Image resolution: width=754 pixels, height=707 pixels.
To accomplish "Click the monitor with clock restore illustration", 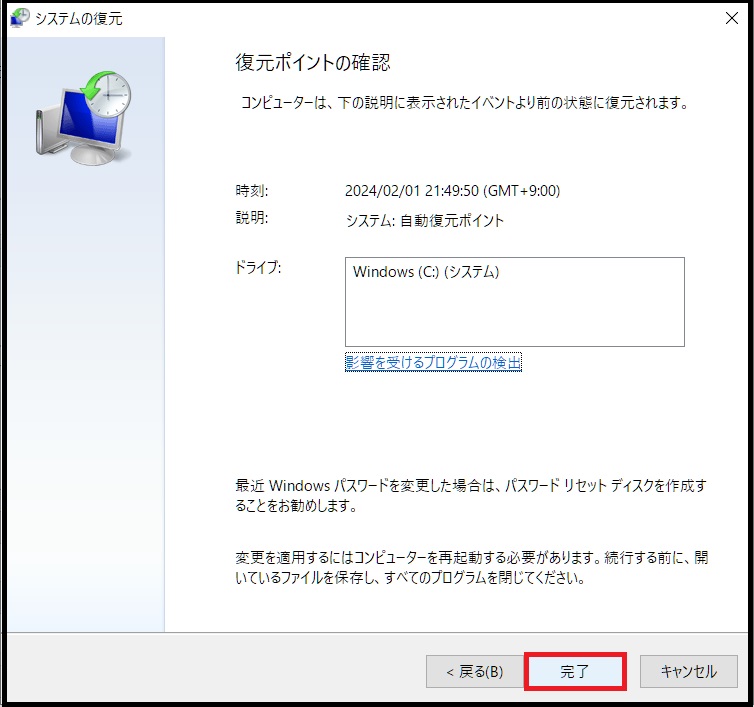I will (x=84, y=118).
